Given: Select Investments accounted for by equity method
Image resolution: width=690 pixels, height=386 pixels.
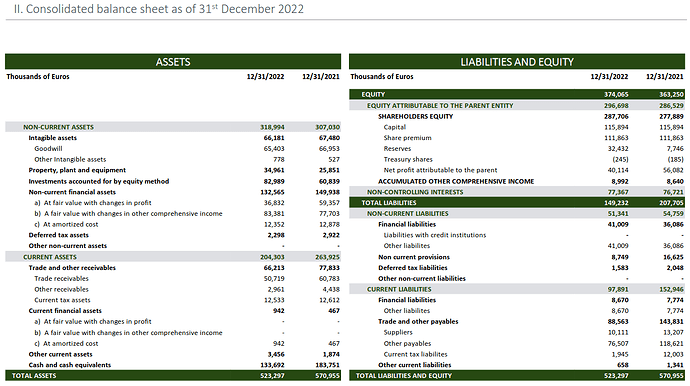Looking at the screenshot, I should click(x=99, y=181).
